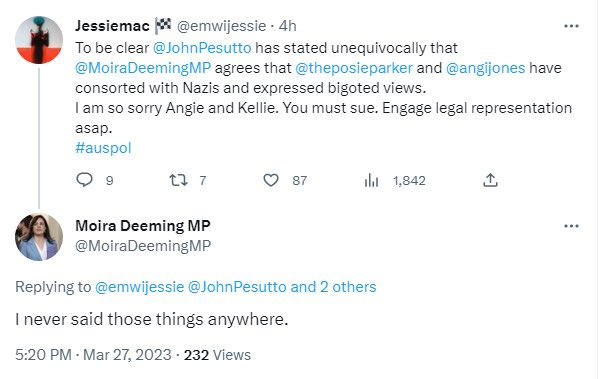The width and height of the screenshot is (599, 379).
Task: Open the view analytics bar chart icon
Action: pos(371,180)
